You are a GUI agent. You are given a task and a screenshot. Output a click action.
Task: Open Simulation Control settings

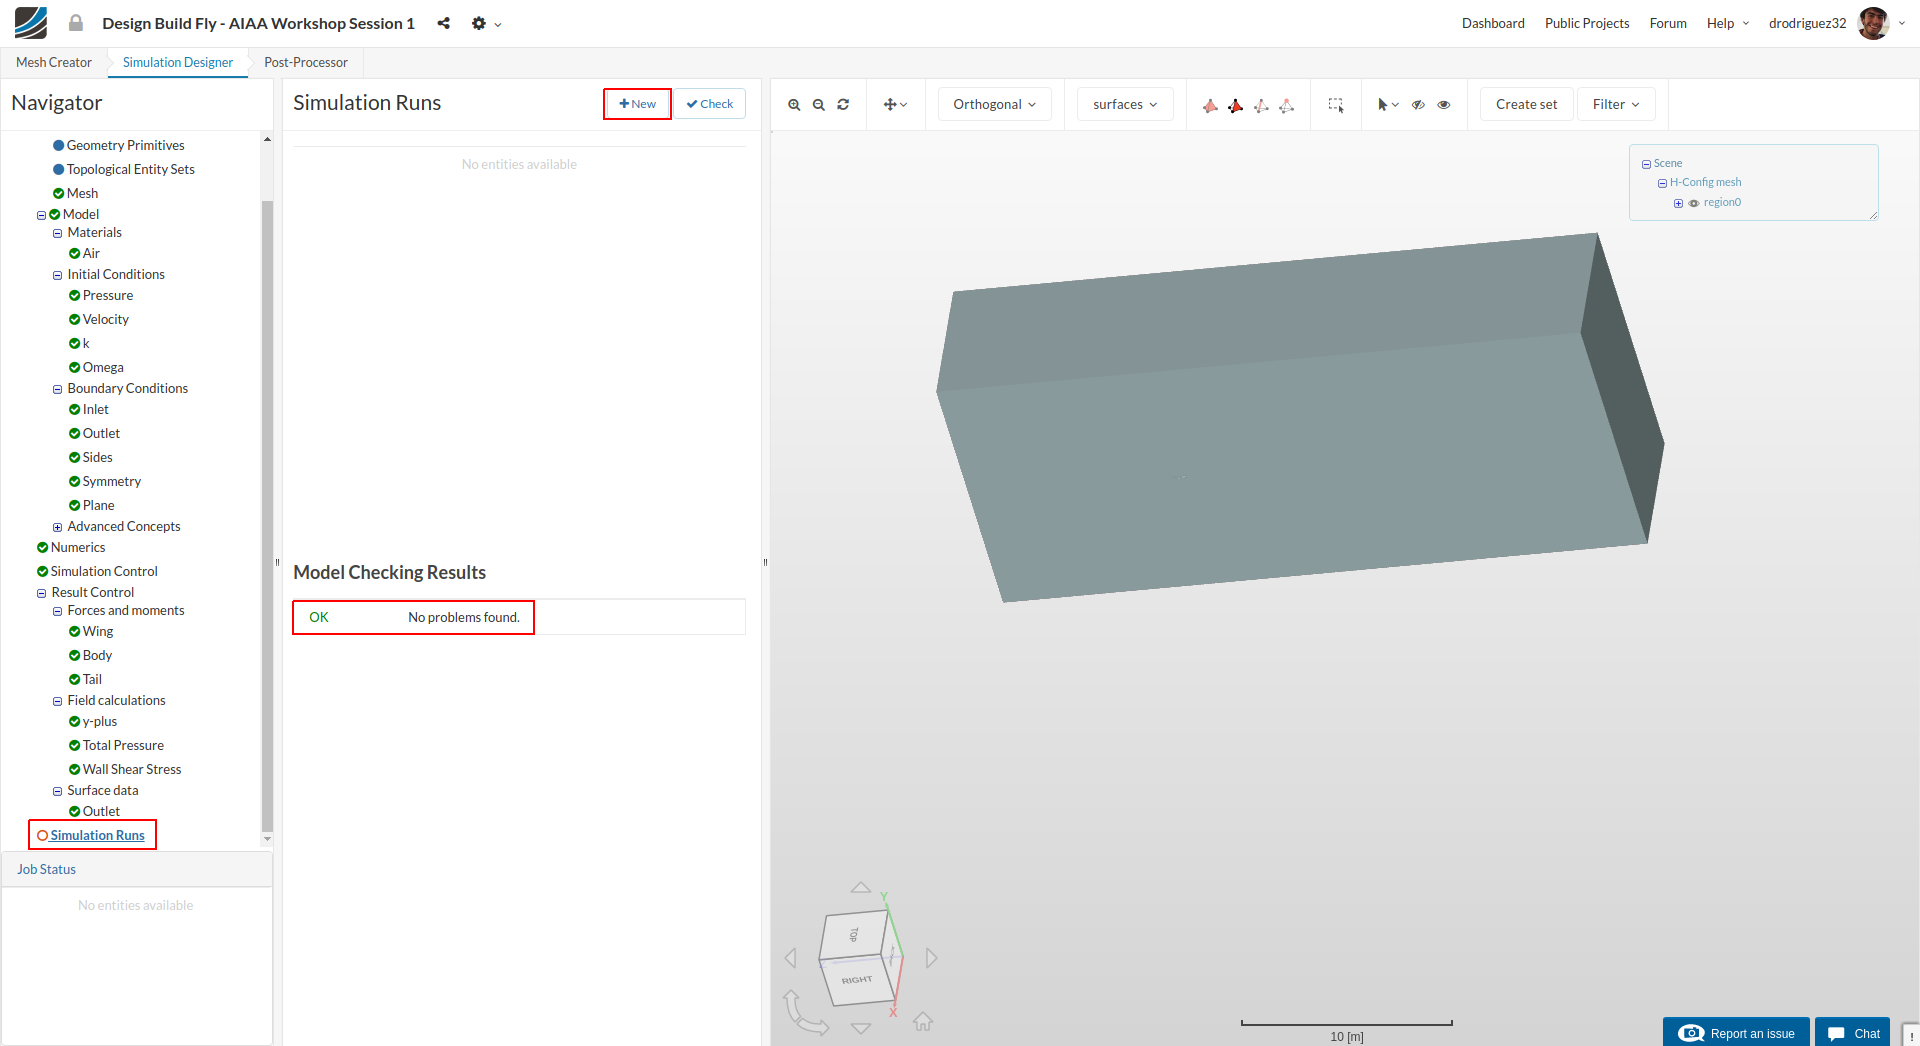click(x=104, y=572)
